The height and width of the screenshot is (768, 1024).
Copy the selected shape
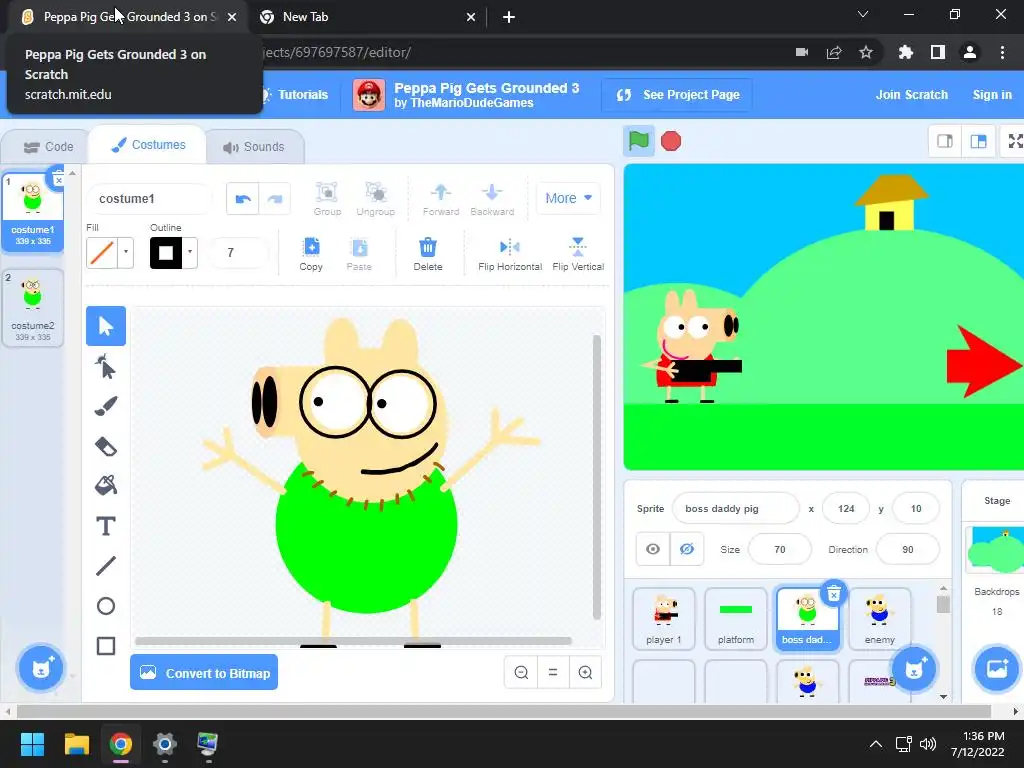tap(311, 254)
